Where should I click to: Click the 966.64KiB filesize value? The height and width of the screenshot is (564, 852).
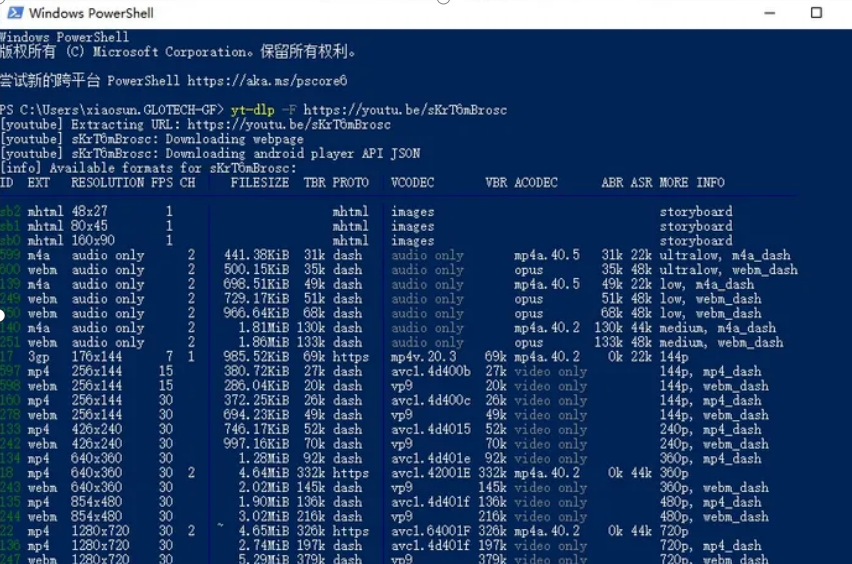(256, 314)
